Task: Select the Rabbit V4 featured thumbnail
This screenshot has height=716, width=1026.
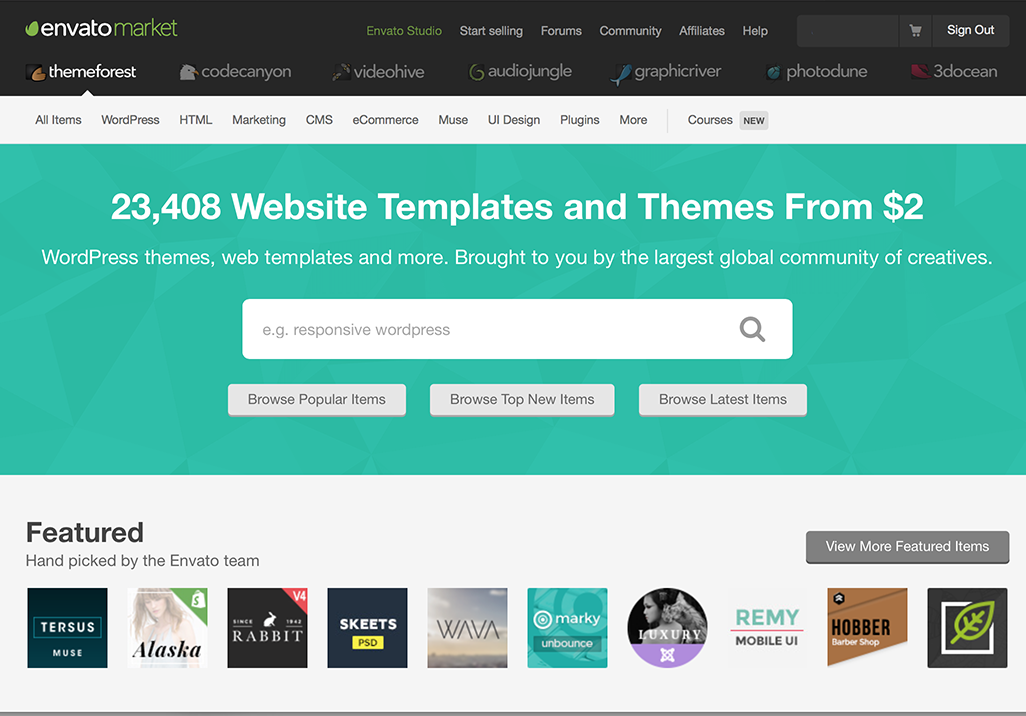Action: [268, 628]
